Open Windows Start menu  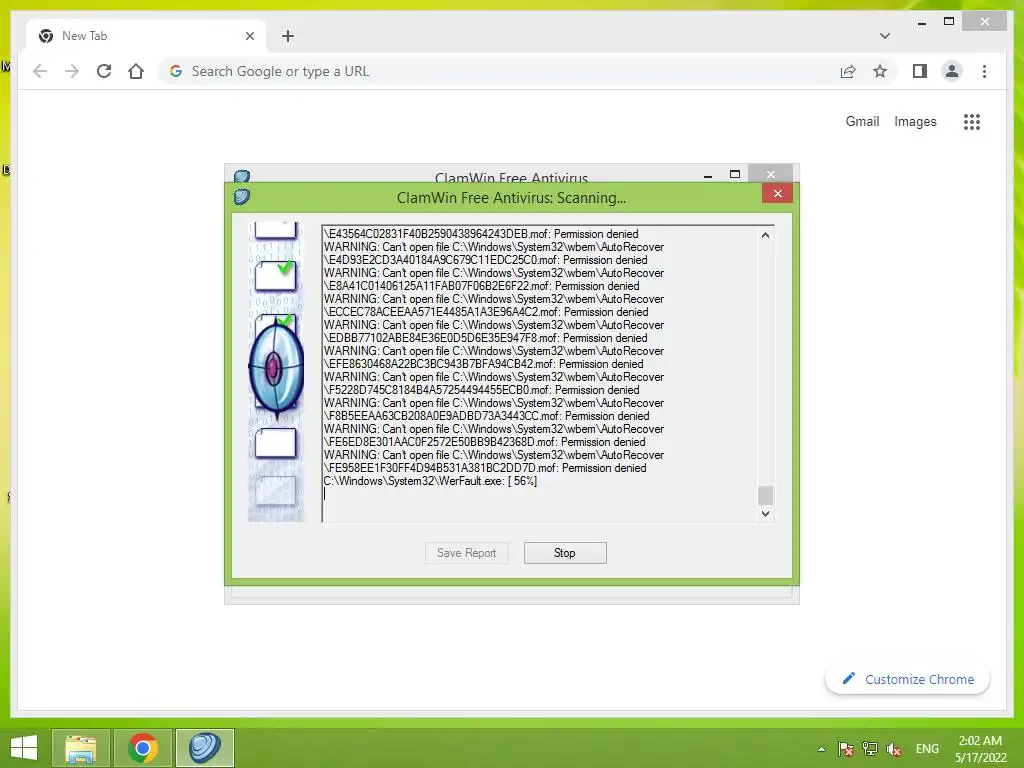pyautogui.click(x=24, y=748)
